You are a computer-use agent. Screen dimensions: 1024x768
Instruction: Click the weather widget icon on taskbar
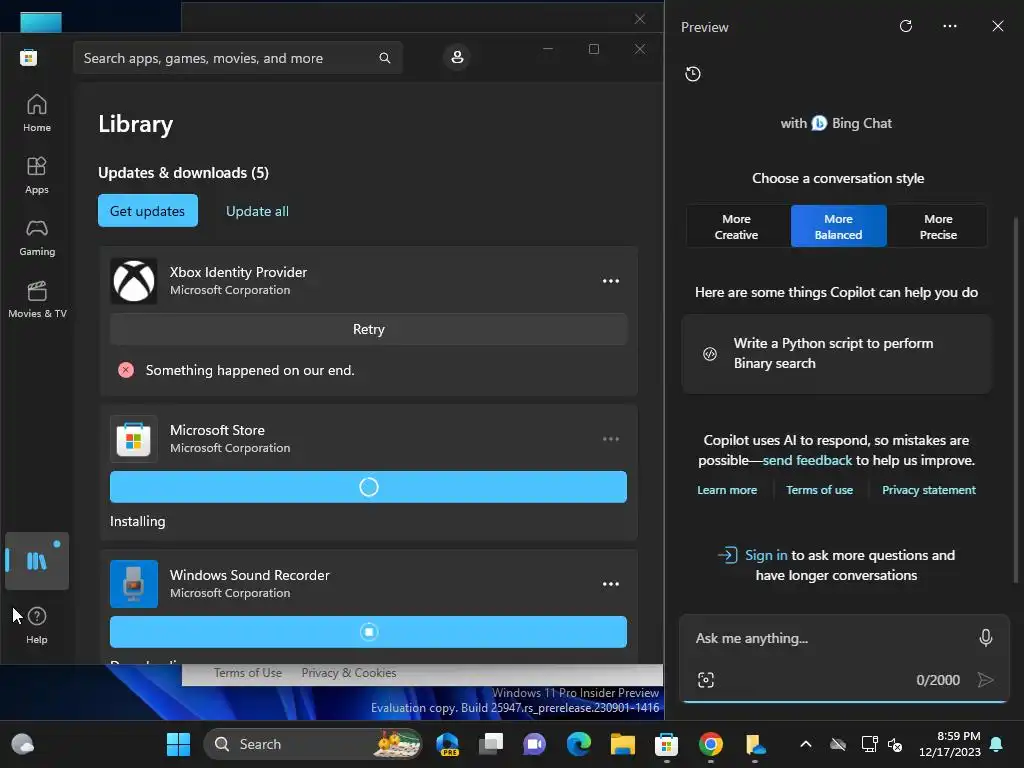(23, 744)
